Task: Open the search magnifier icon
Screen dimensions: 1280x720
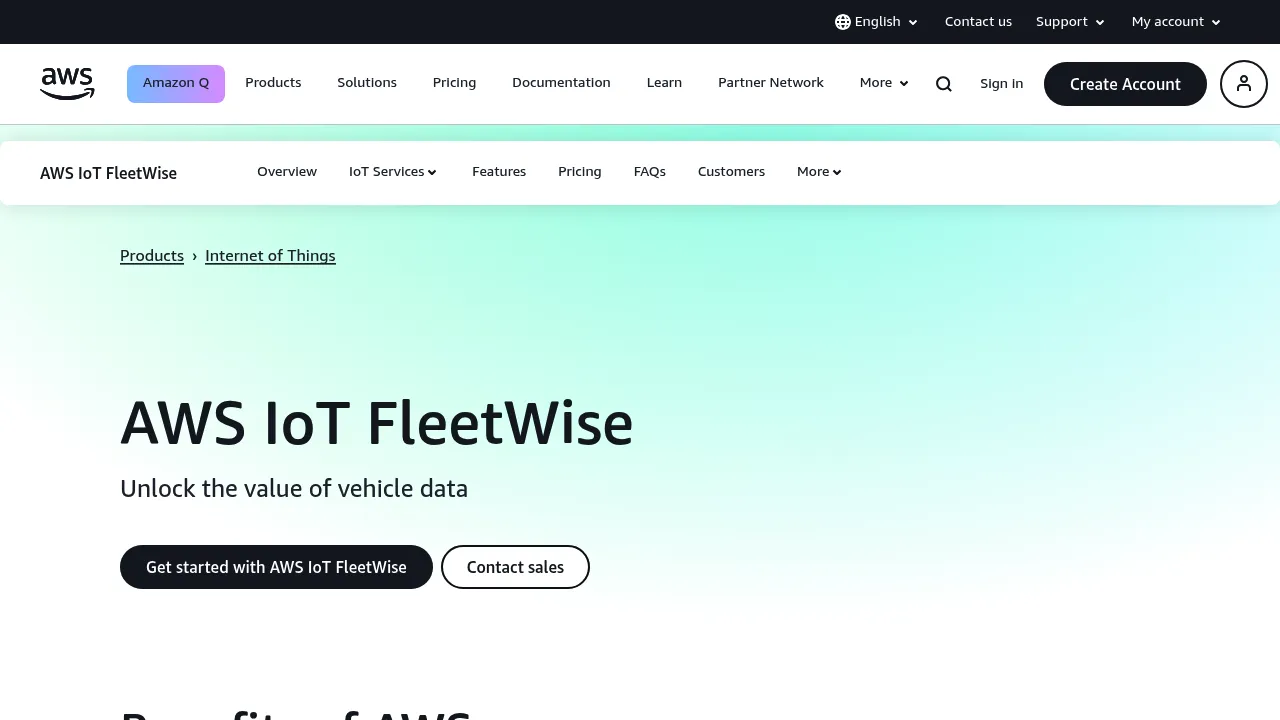Action: (x=944, y=84)
